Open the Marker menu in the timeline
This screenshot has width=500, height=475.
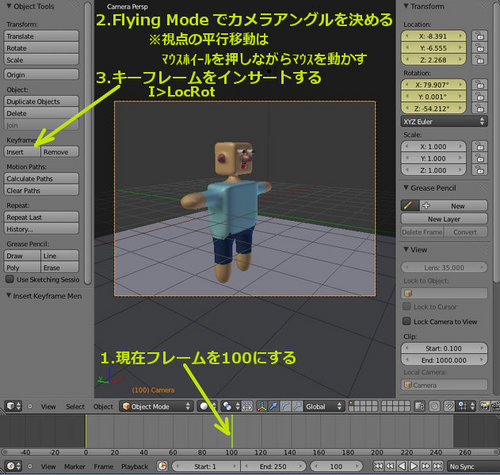75,466
